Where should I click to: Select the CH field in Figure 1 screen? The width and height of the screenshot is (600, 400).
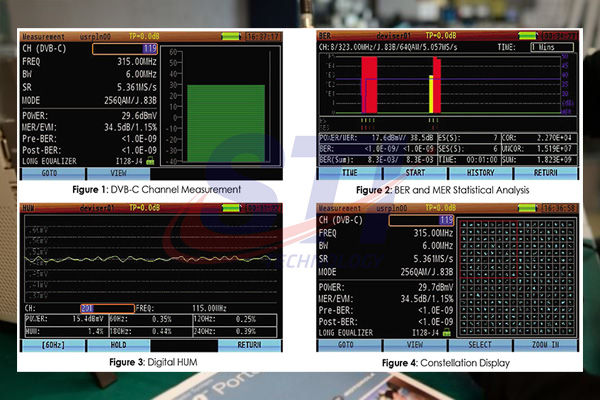click(126, 47)
